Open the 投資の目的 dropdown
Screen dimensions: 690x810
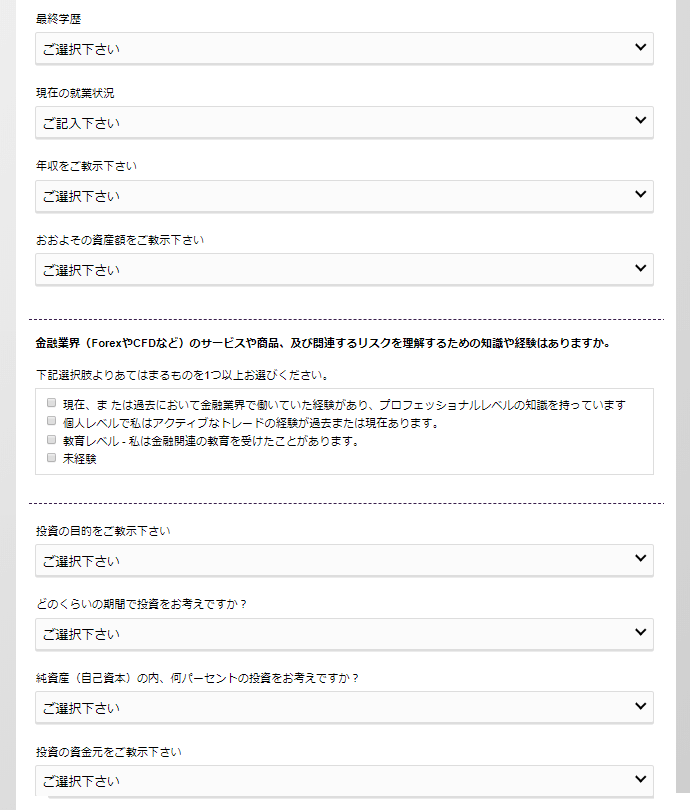pyautogui.click(x=344, y=560)
